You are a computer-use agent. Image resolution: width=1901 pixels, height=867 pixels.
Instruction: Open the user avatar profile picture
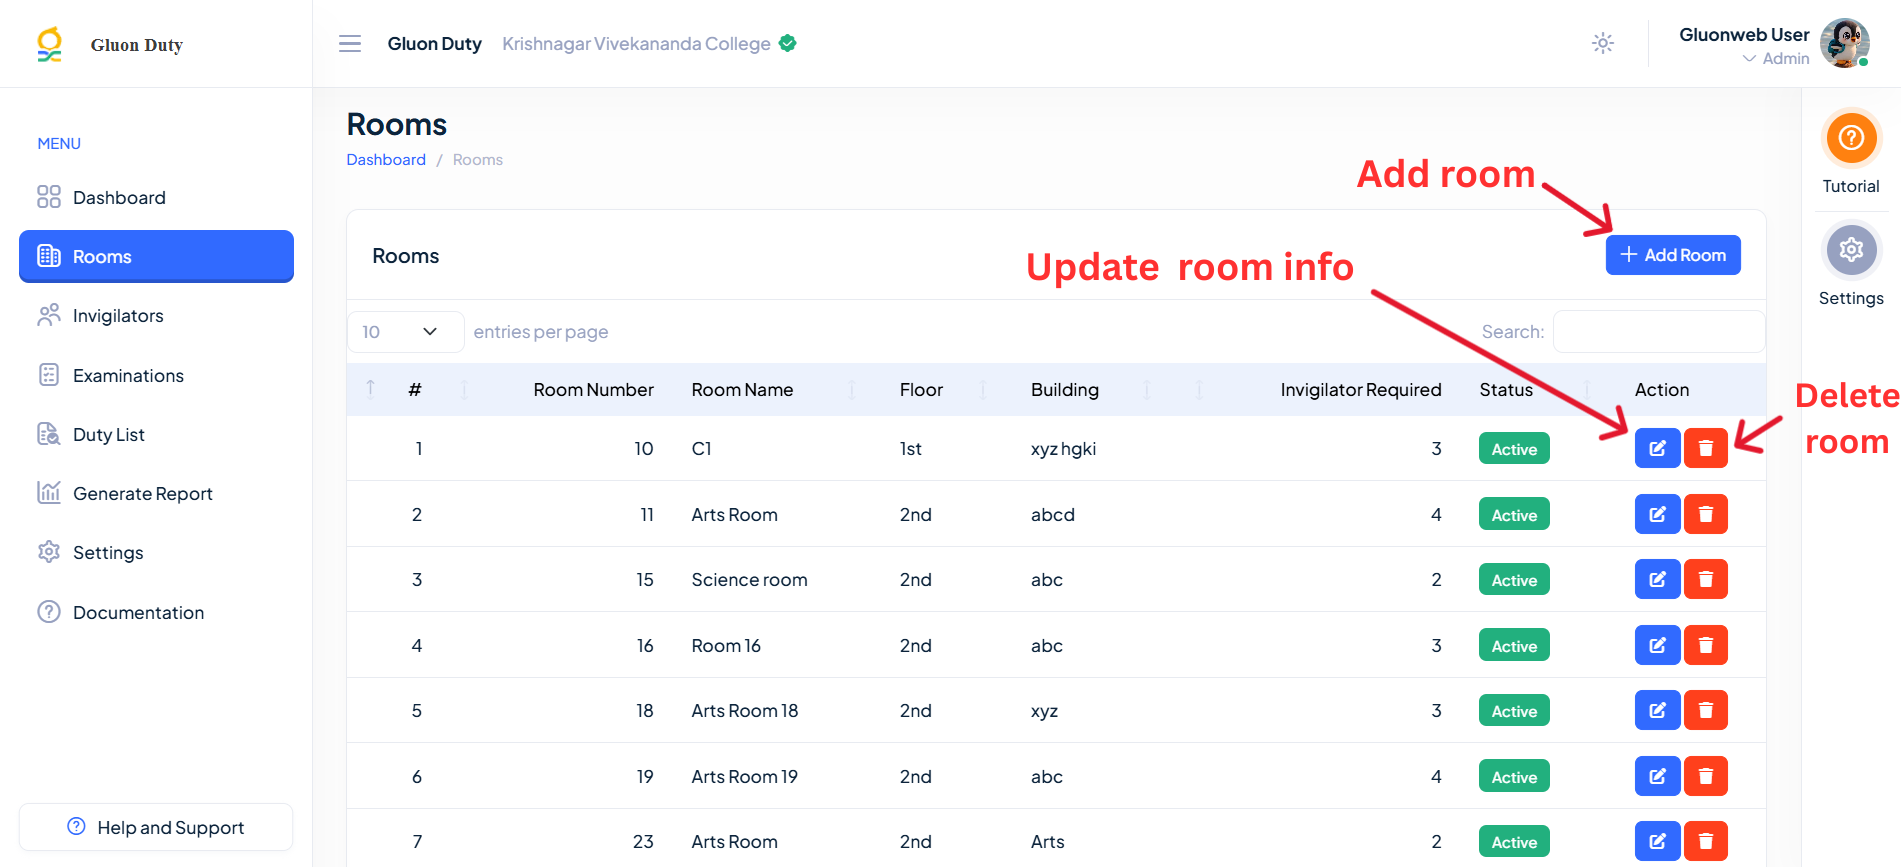tap(1845, 43)
